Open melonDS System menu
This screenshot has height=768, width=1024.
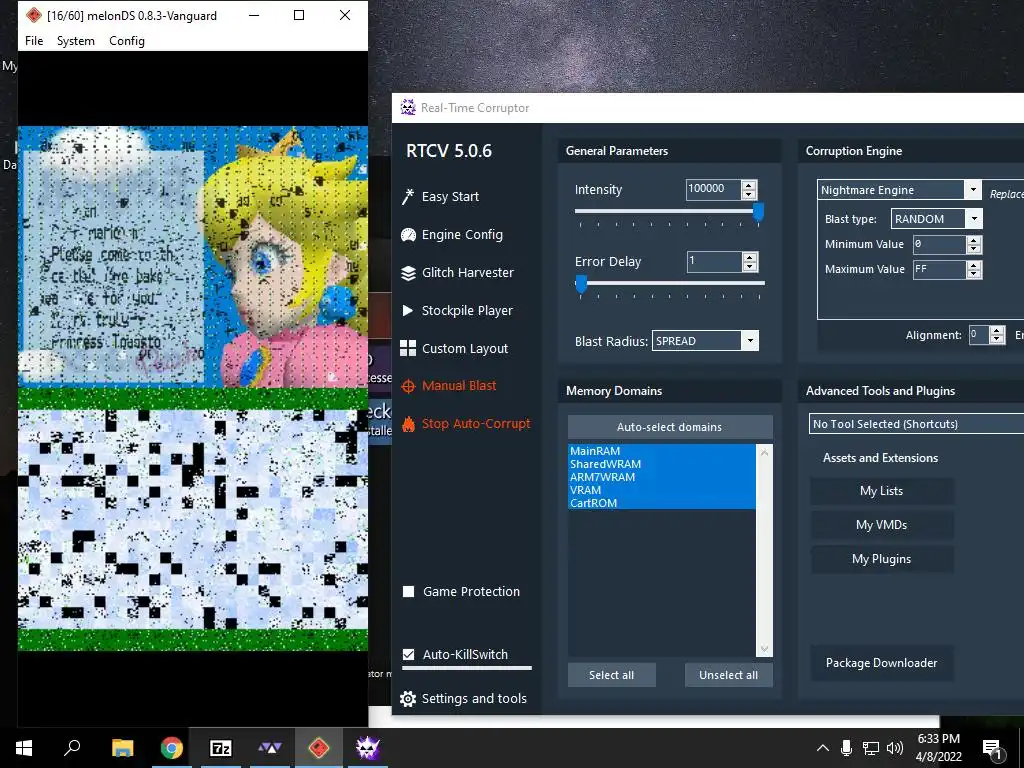76,40
